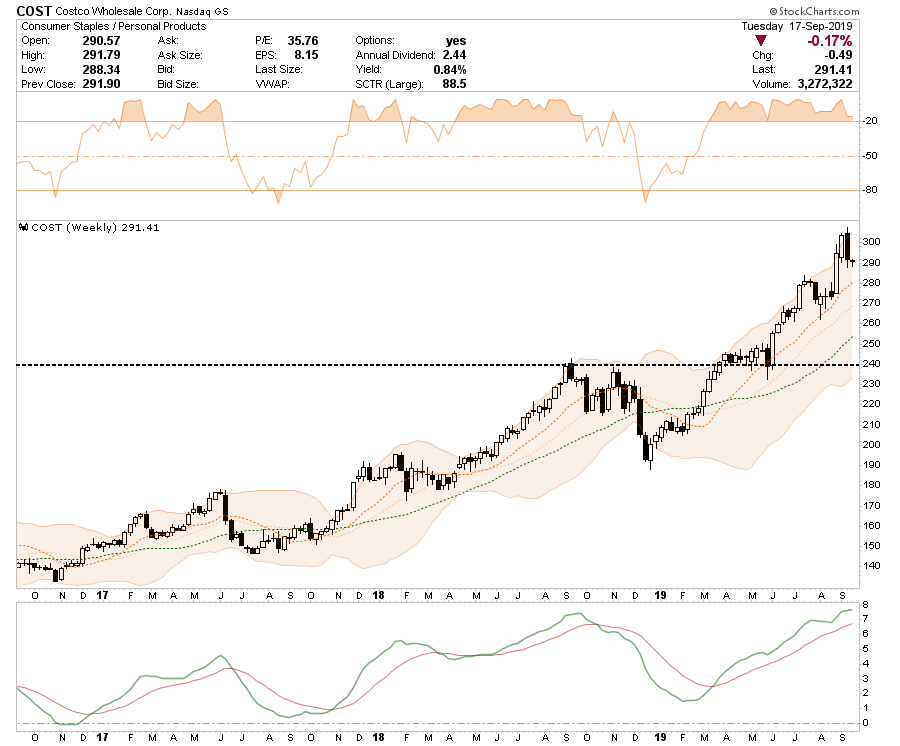This screenshot has width=900, height=746.
Task: Click the date Tuesday 17-Sep-2019
Action: [x=797, y=26]
